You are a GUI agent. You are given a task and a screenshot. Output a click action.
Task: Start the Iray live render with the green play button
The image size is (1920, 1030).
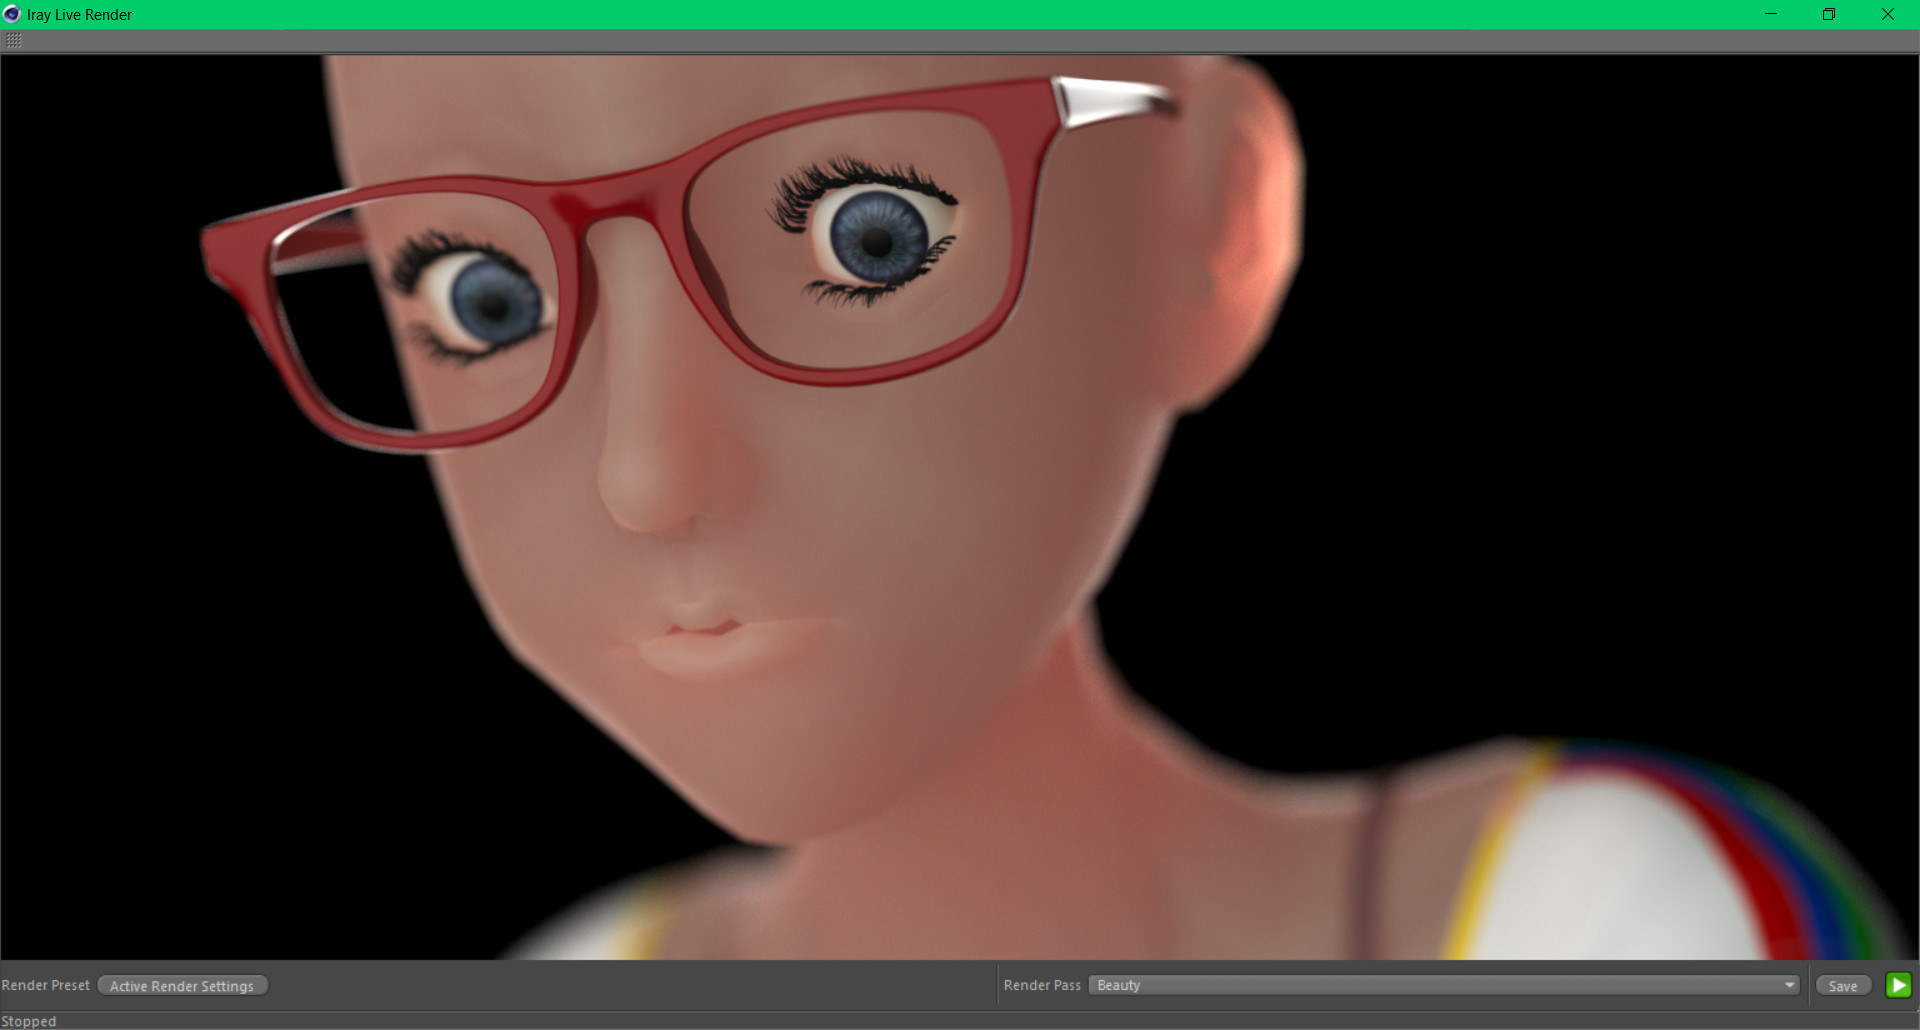[x=1898, y=985]
